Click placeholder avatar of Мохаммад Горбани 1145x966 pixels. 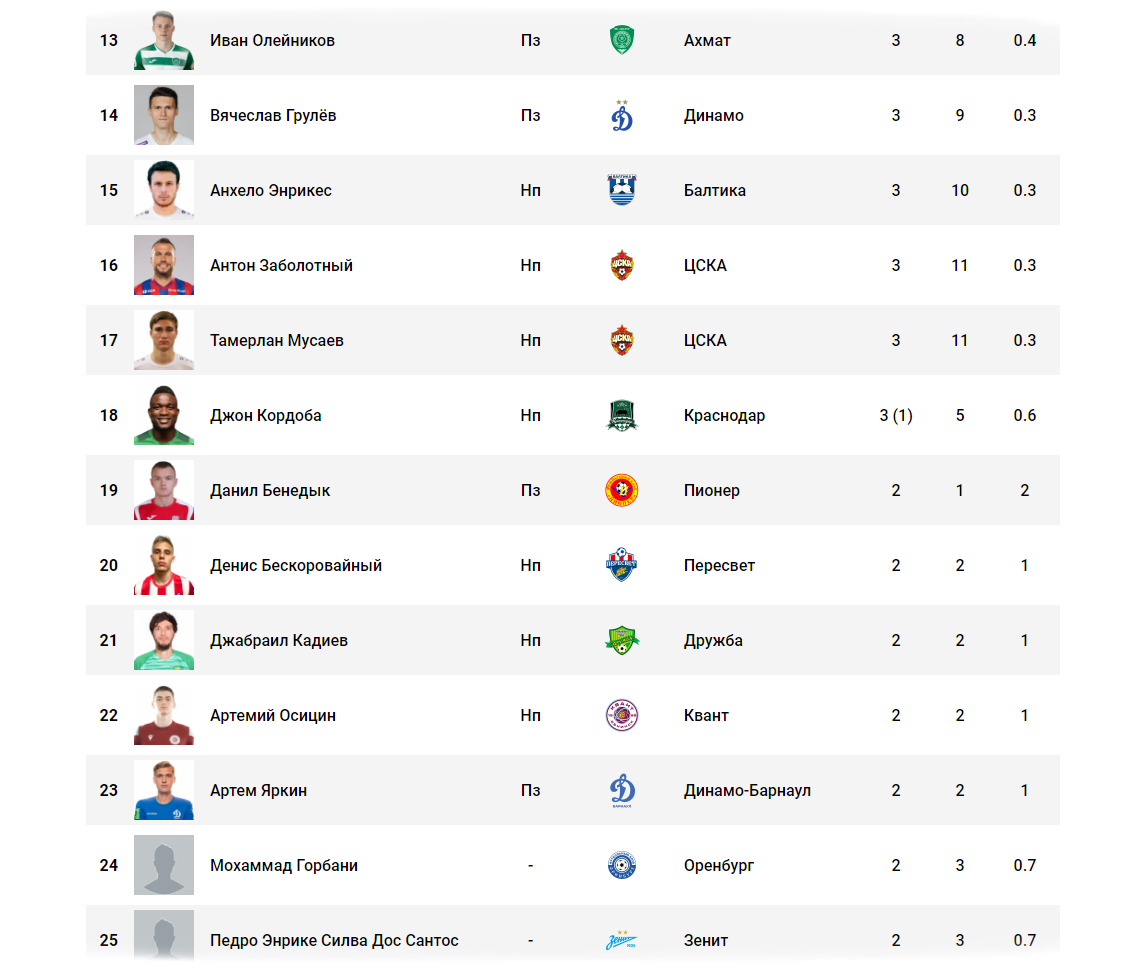(164, 865)
